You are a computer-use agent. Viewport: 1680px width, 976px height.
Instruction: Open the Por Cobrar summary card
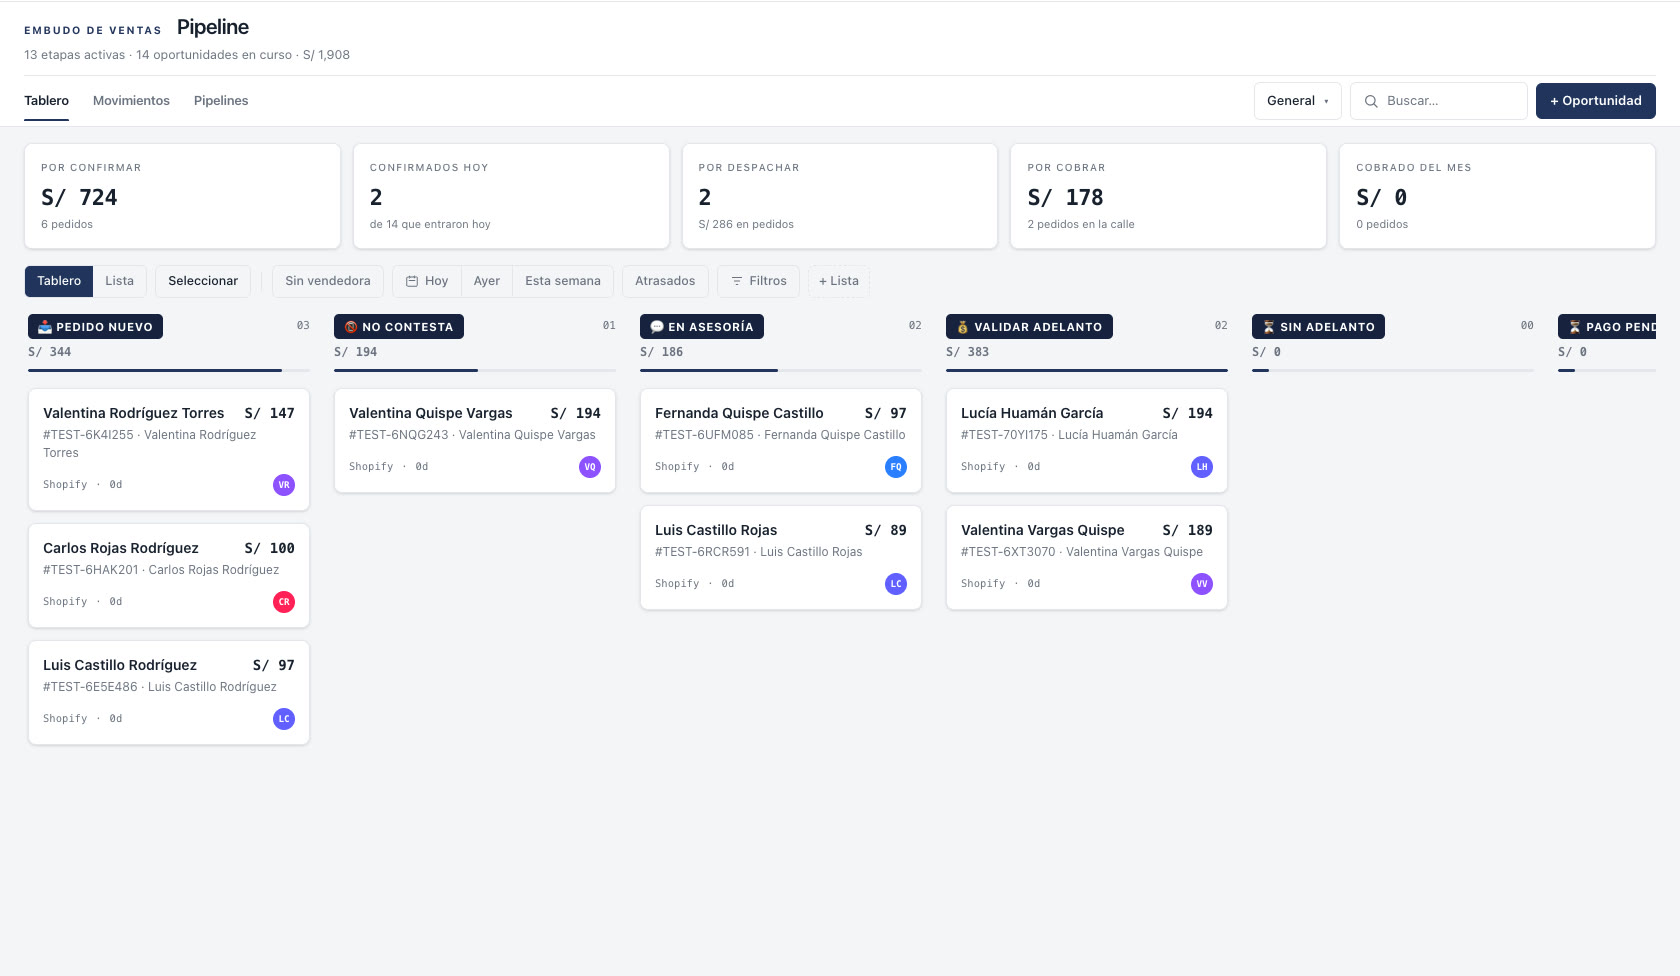pyautogui.click(x=1168, y=196)
